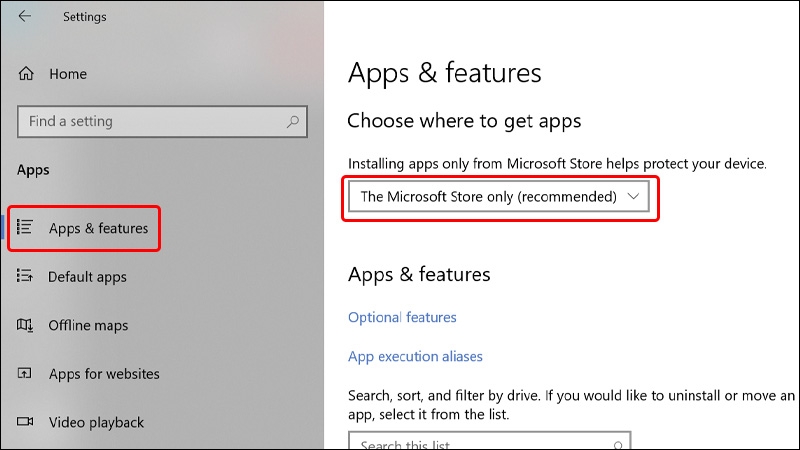Click the magnifier icon in Find a setting
This screenshot has width=800, height=450.
293,122
